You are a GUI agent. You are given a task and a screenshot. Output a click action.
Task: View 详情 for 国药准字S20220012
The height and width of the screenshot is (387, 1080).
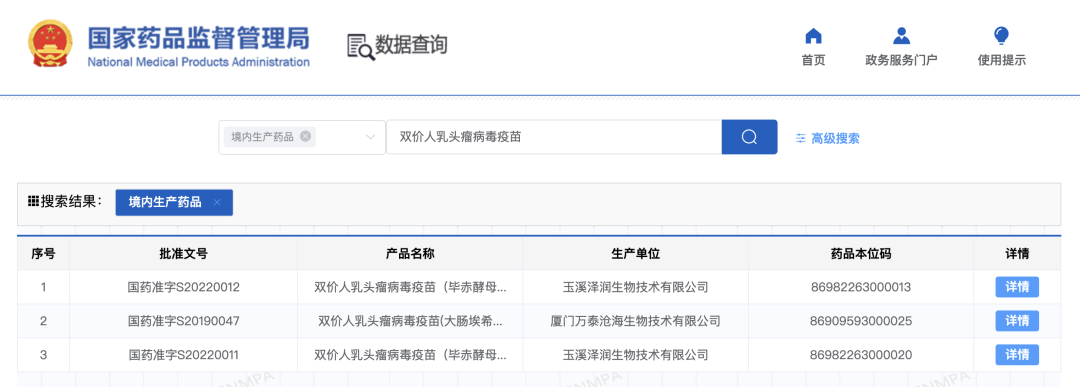point(1017,287)
